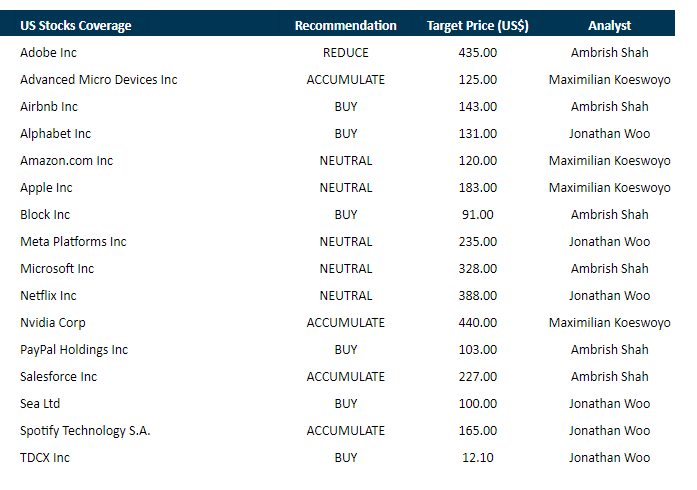The width and height of the screenshot is (697, 490).
Task: Click the Adobe Inc stock name
Action: (48, 52)
